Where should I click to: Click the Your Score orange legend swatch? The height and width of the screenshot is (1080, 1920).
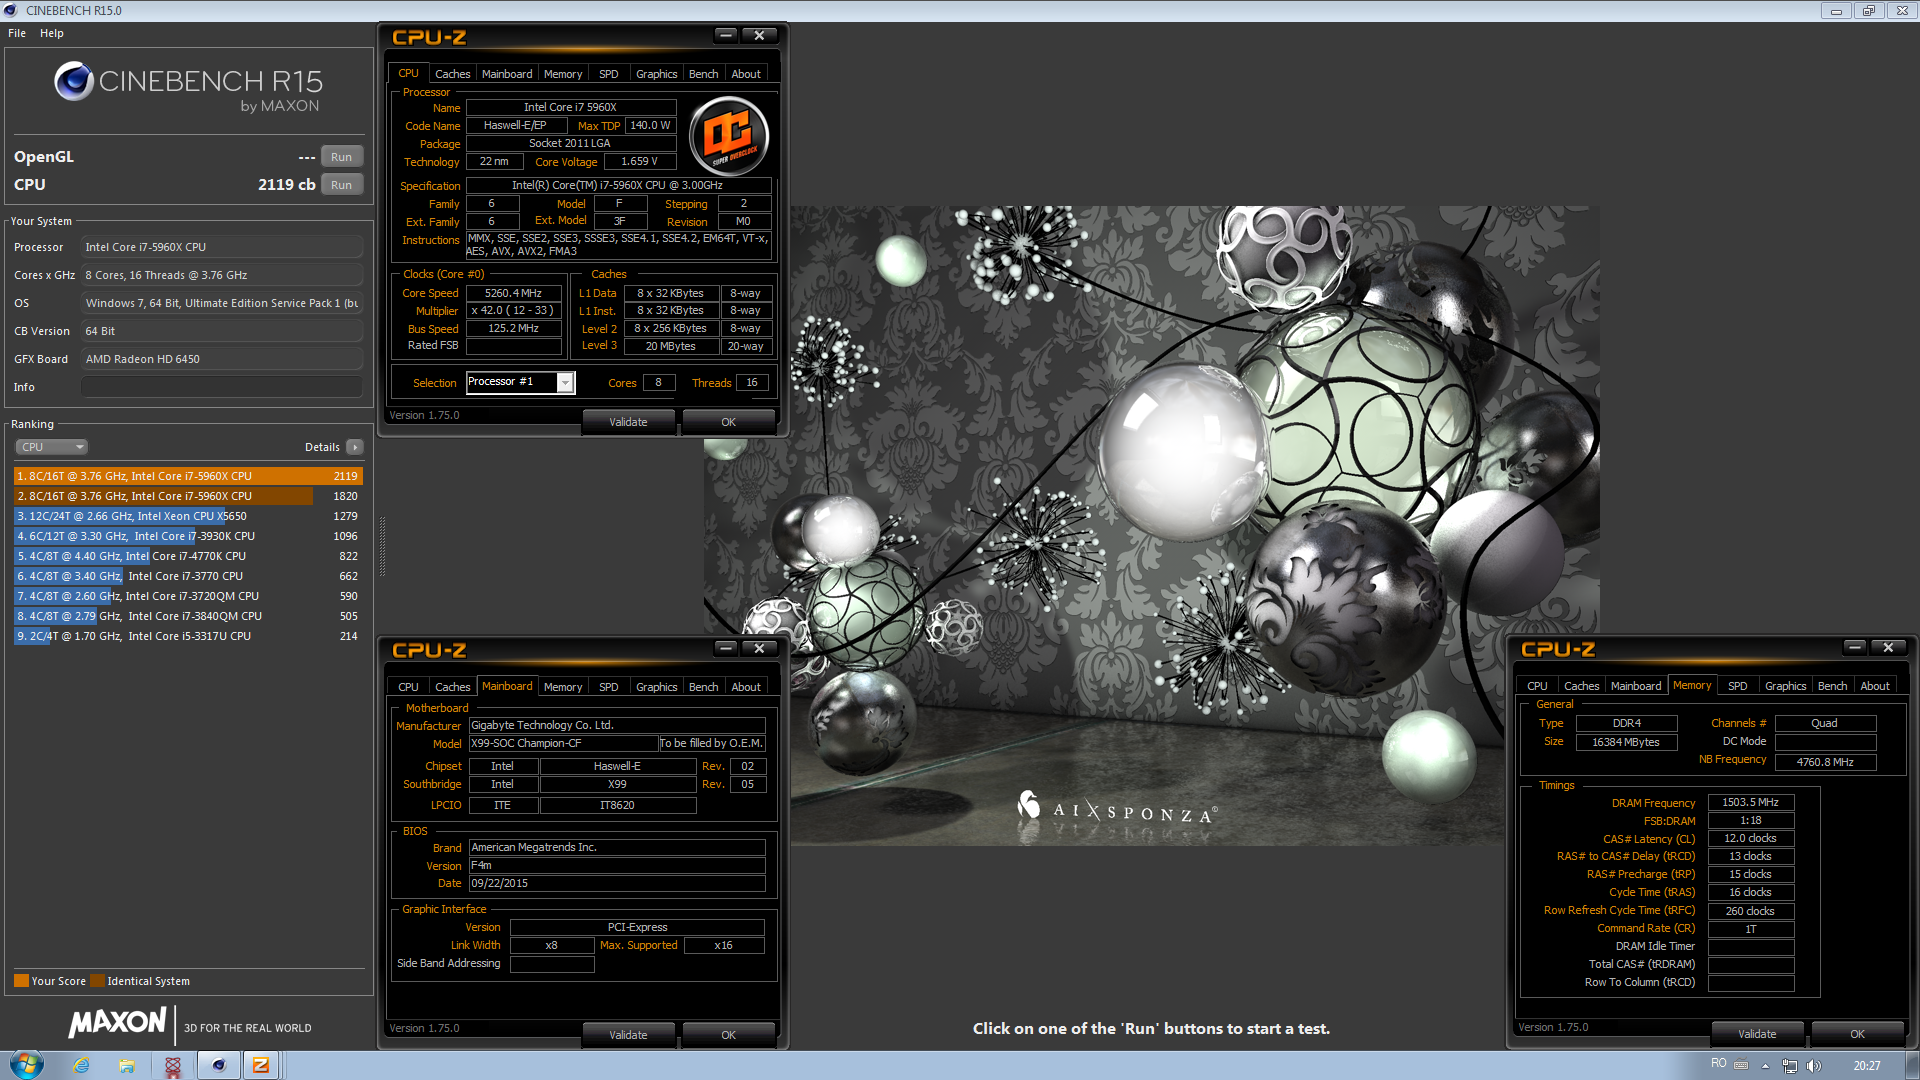tap(21, 981)
